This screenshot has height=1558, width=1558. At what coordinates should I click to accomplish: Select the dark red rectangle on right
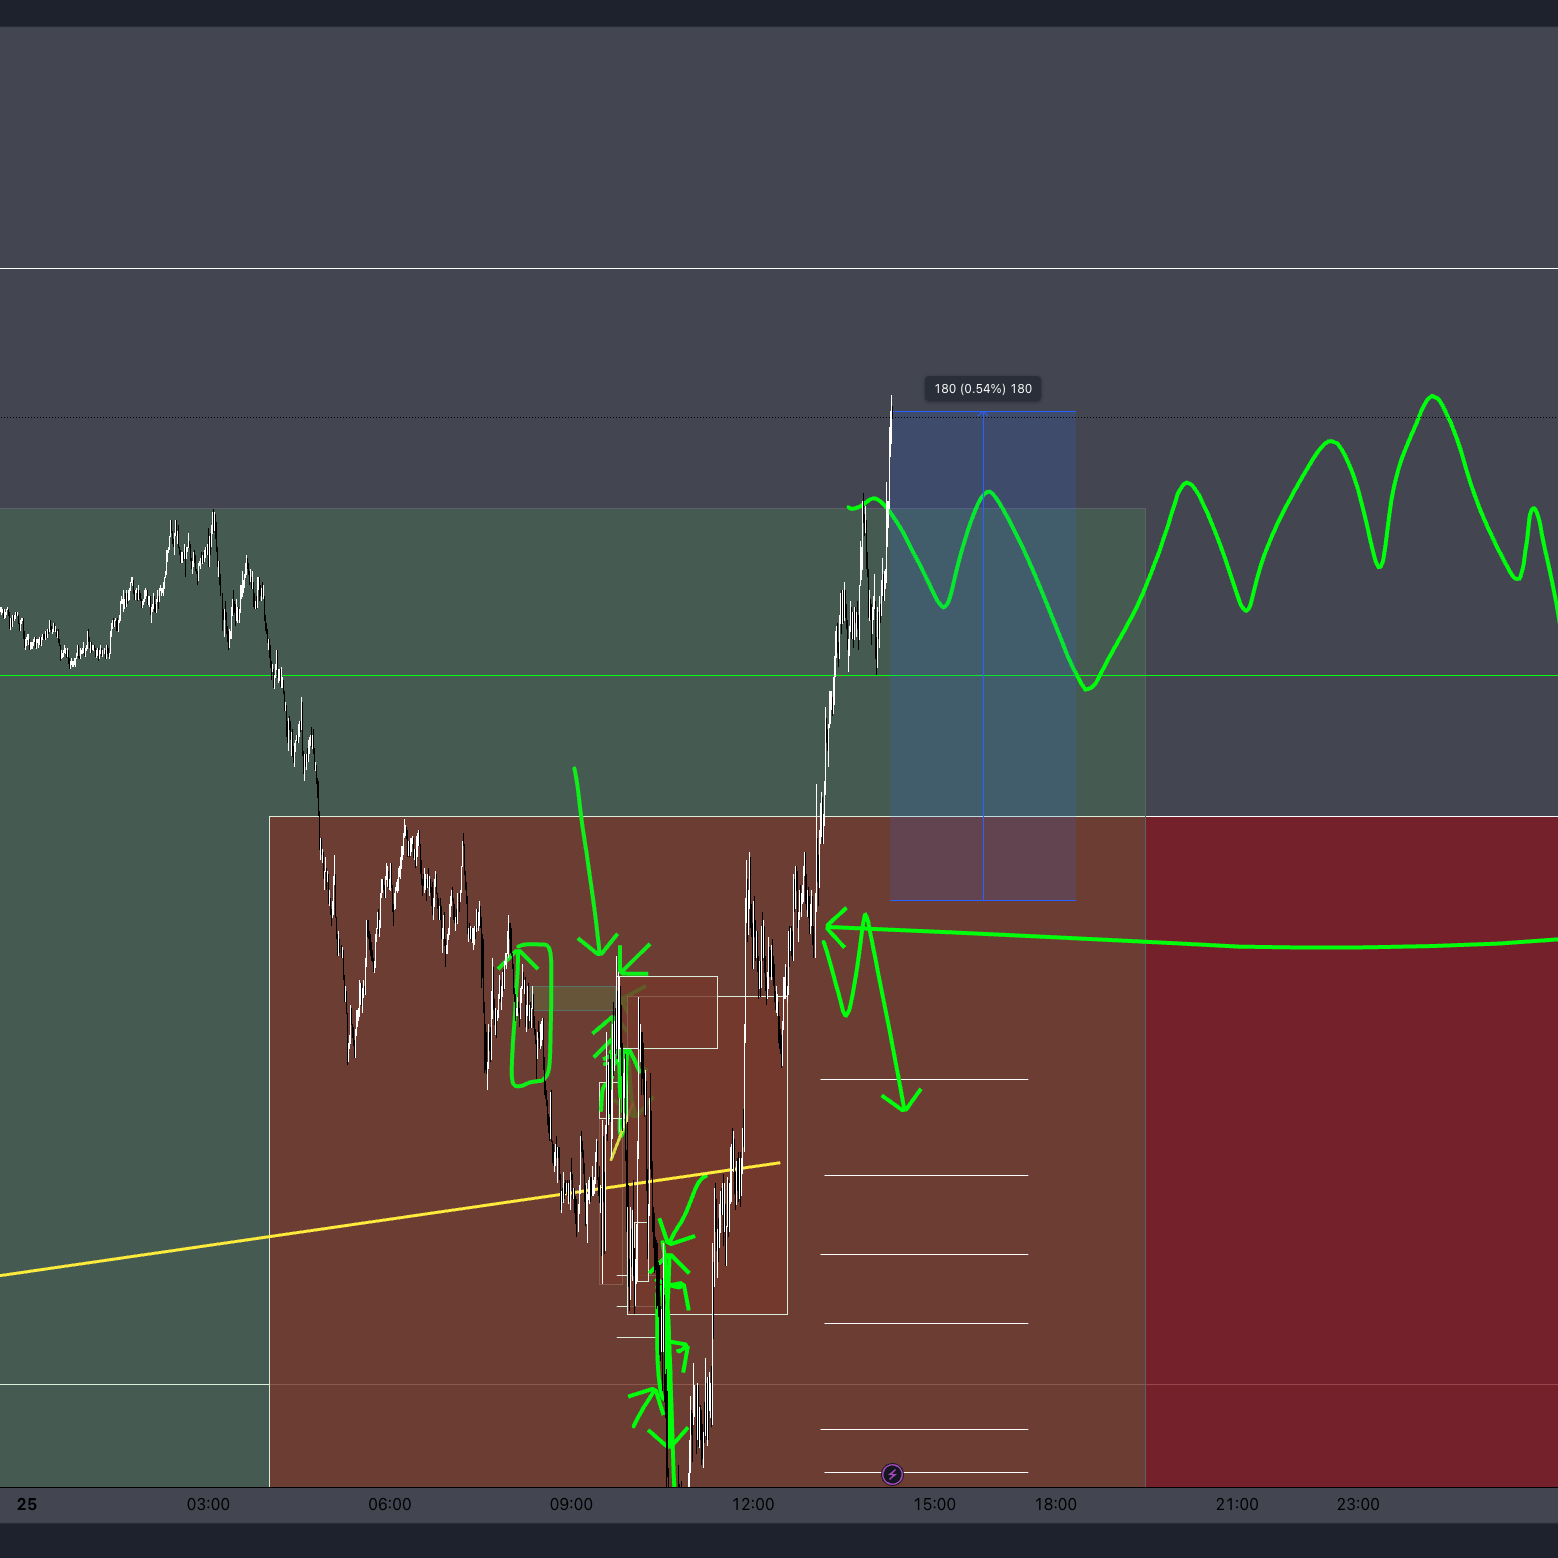click(x=1350, y=1150)
